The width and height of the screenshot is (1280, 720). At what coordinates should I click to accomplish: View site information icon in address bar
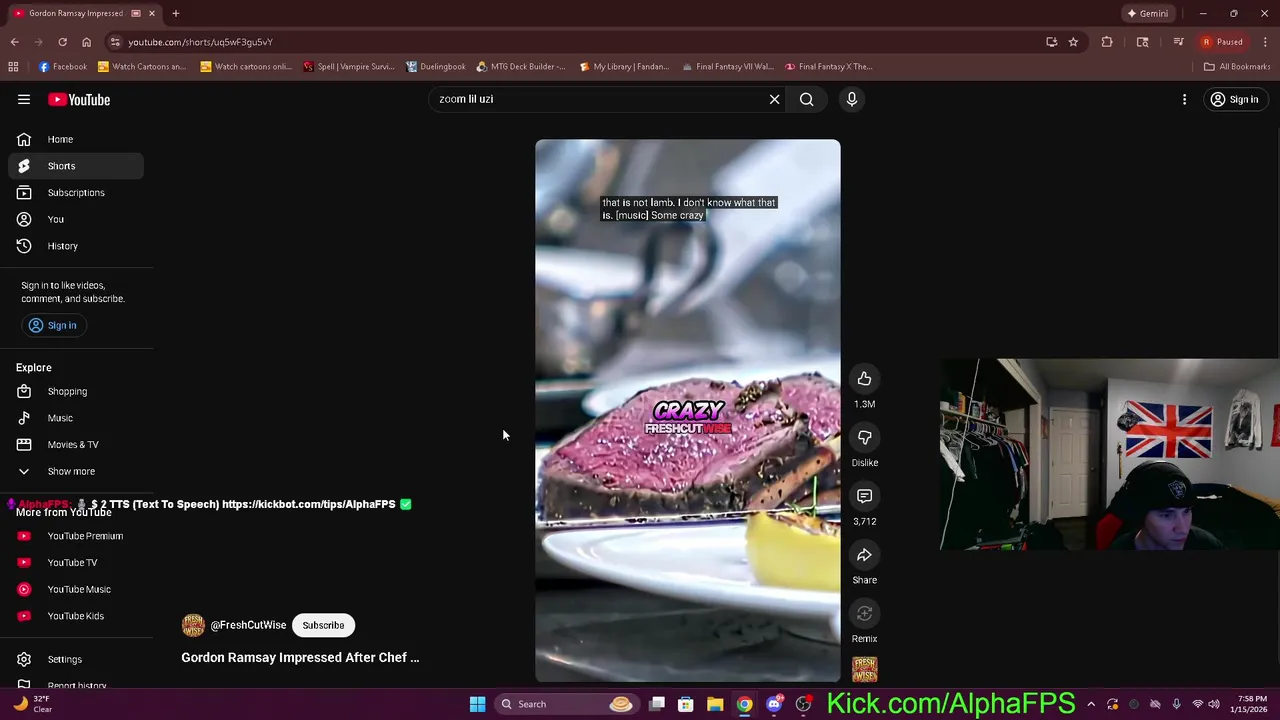tap(115, 42)
